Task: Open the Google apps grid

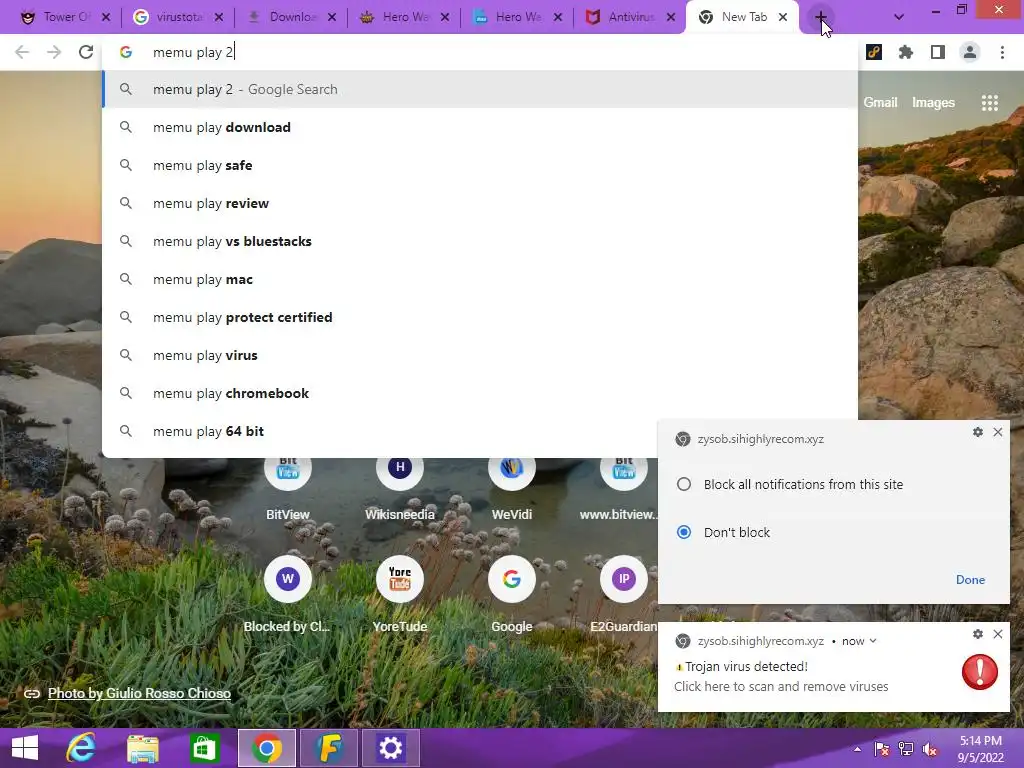Action: click(x=989, y=103)
